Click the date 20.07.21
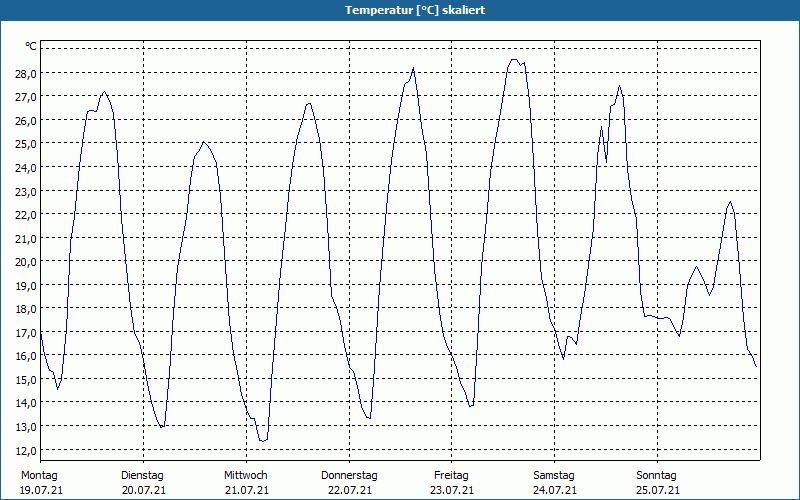Screen dimensions: 800x500 tap(144, 490)
